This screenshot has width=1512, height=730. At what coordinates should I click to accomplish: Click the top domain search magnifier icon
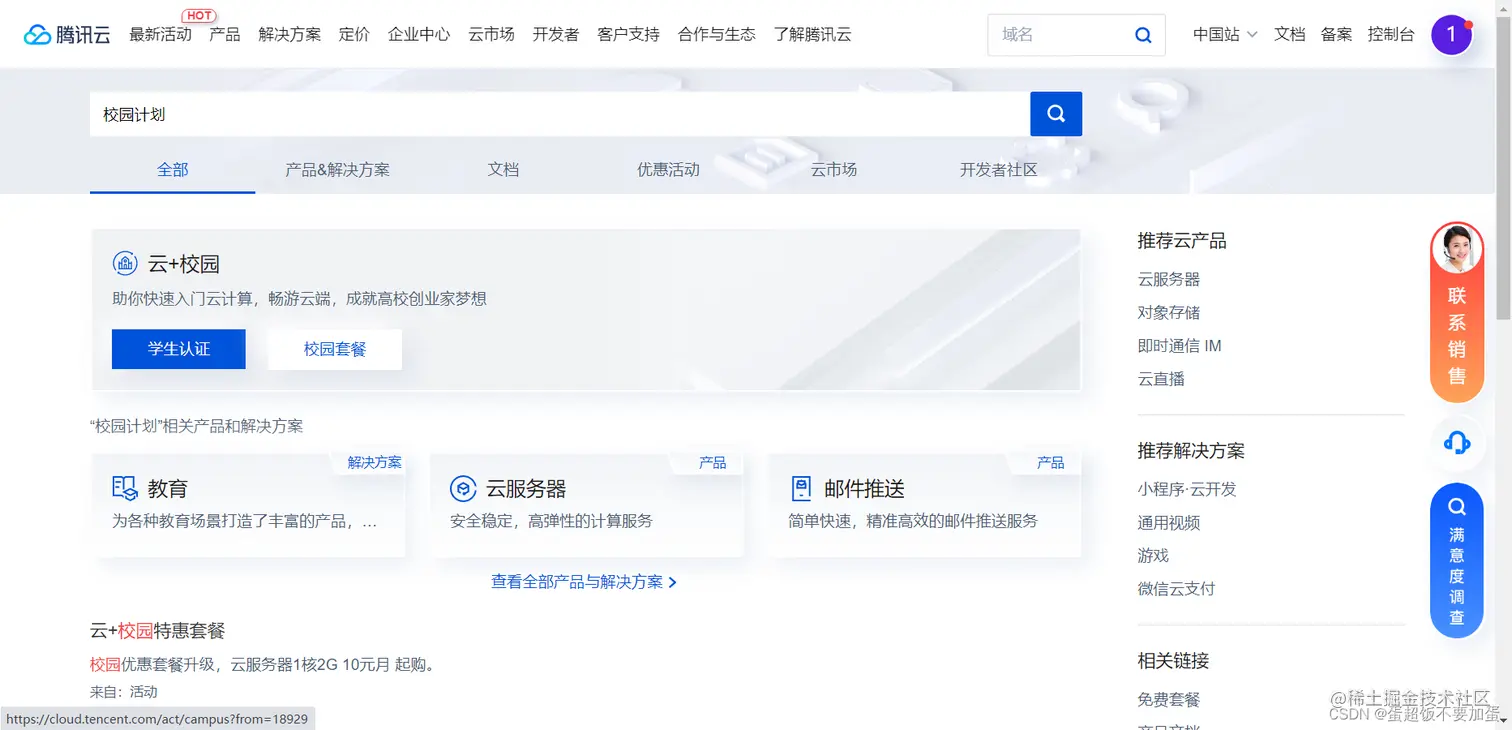[x=1143, y=35]
